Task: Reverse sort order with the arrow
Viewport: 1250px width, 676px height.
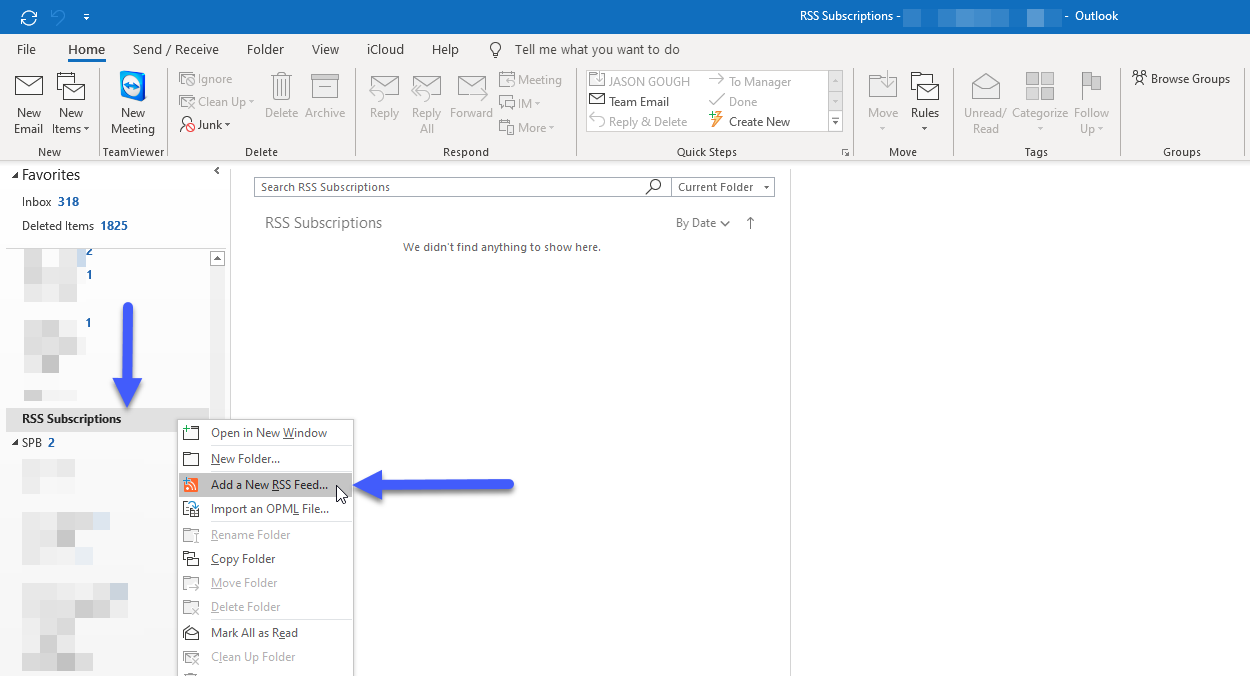Action: coord(750,223)
